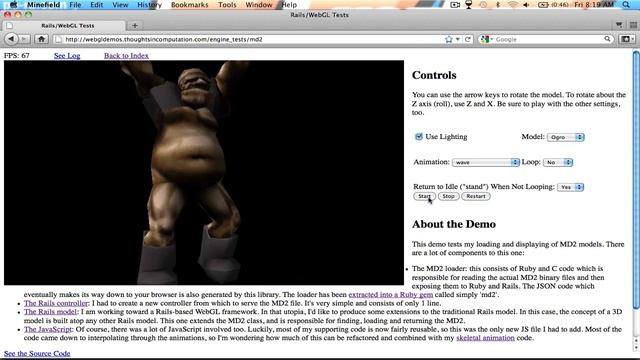Open the View menu
Screen dimensions: 640x360
tap(120, 4)
